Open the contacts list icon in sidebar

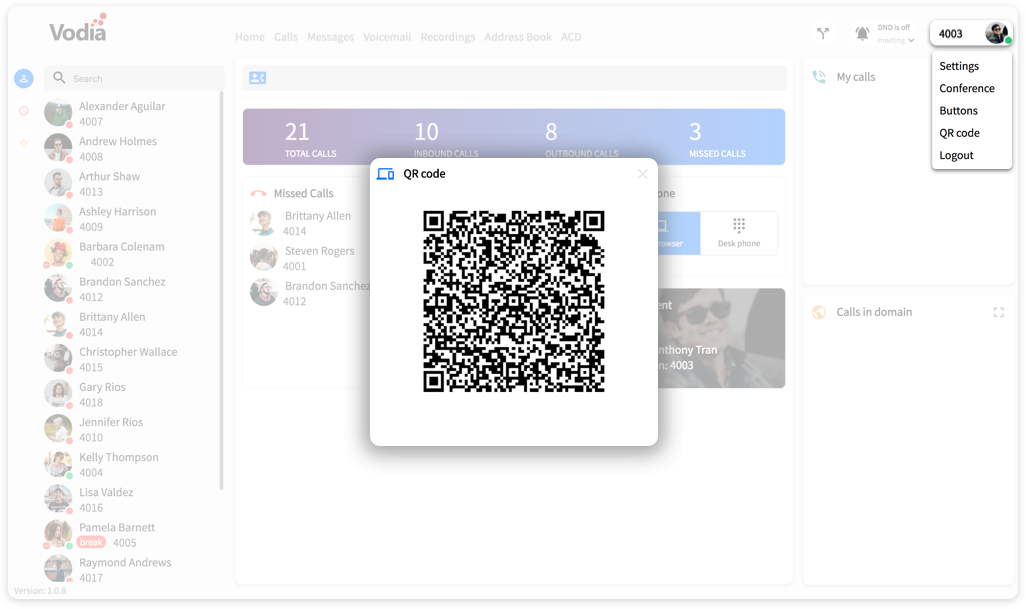[24, 78]
